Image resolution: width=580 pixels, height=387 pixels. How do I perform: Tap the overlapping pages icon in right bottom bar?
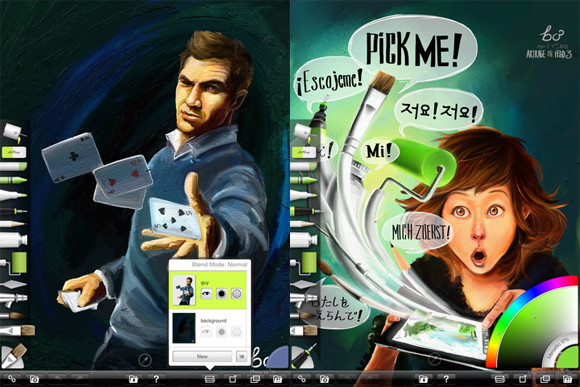click(545, 379)
